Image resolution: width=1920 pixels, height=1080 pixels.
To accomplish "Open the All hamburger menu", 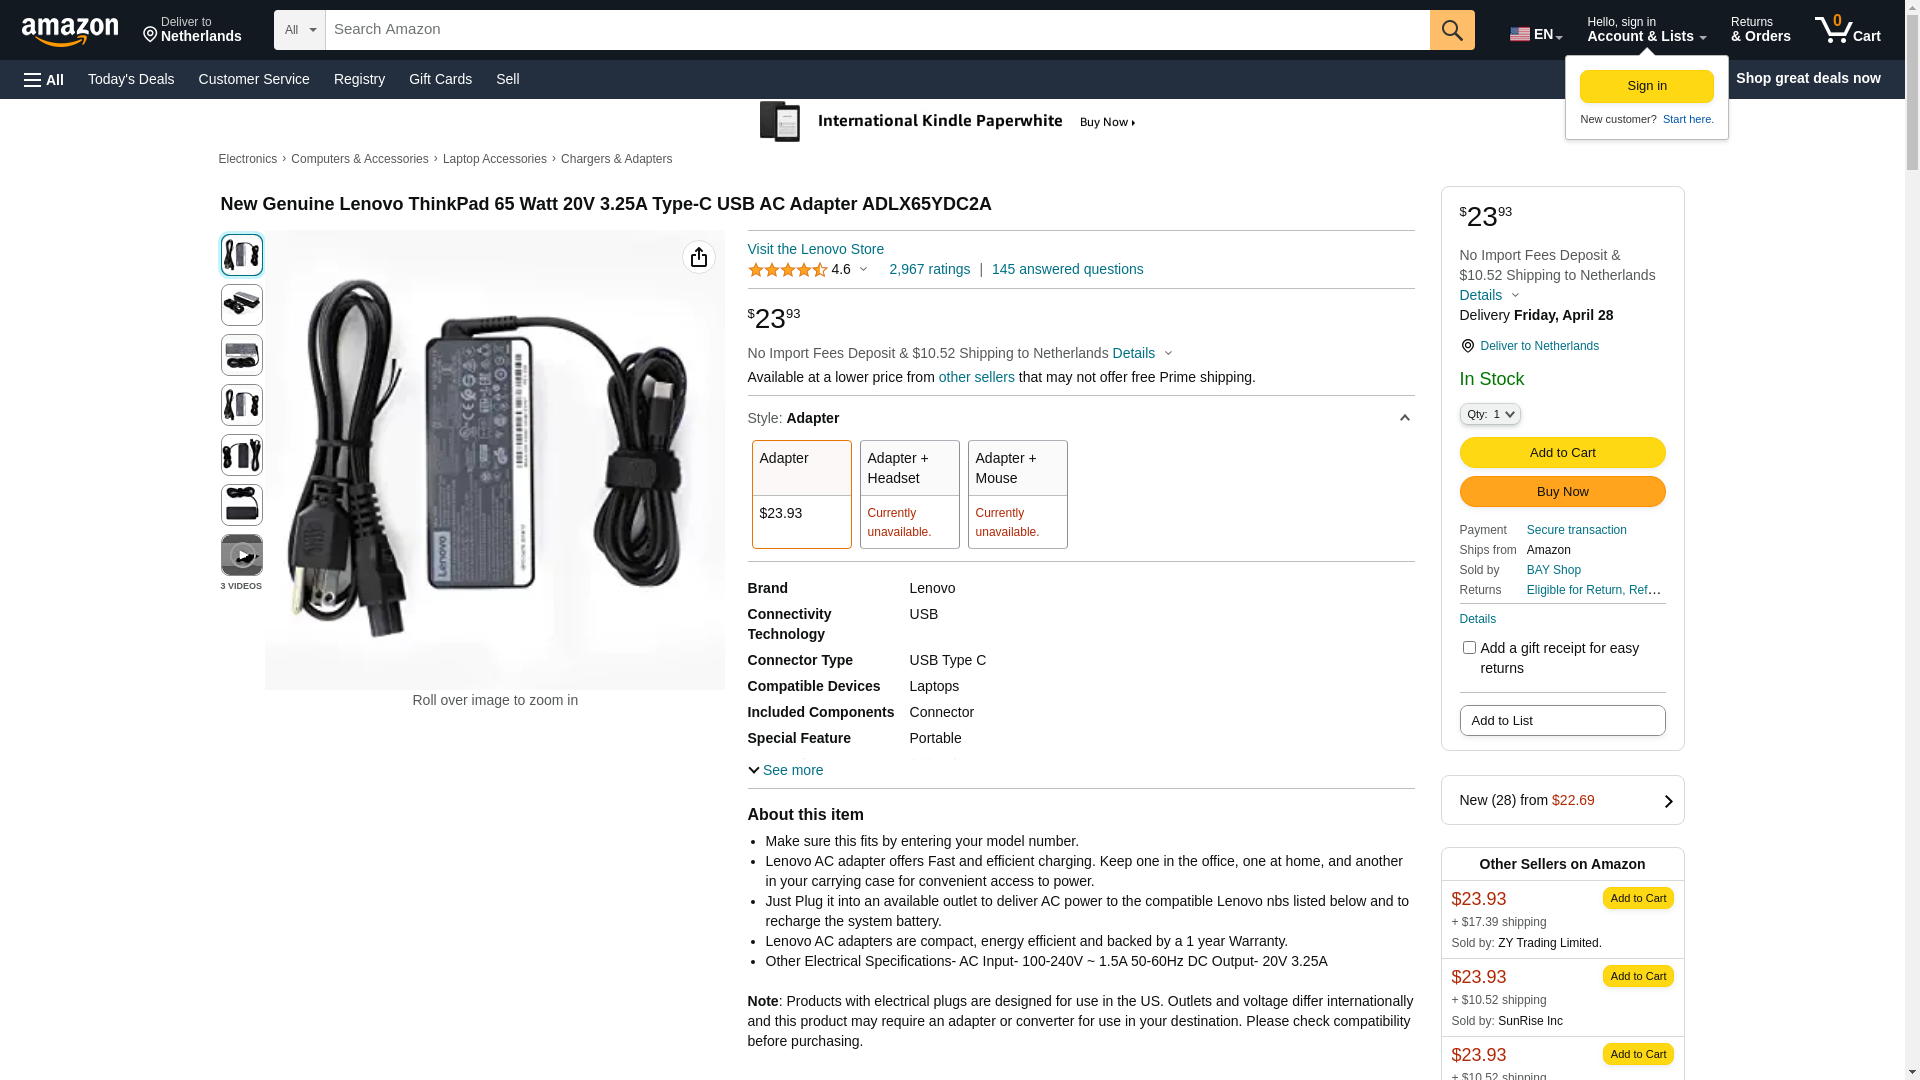I will tap(44, 80).
